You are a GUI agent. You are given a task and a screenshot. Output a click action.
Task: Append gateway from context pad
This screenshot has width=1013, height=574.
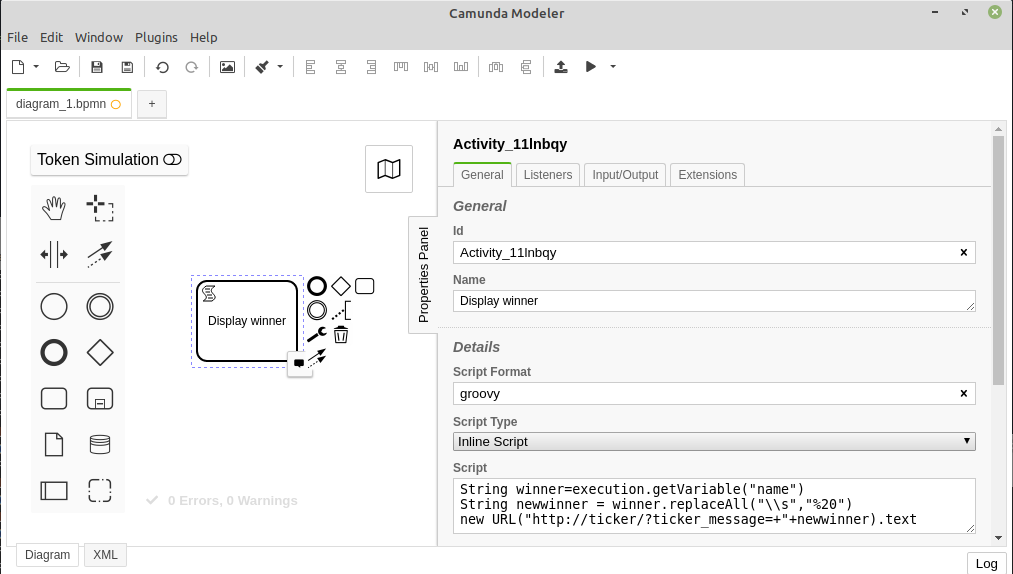click(x=340, y=286)
